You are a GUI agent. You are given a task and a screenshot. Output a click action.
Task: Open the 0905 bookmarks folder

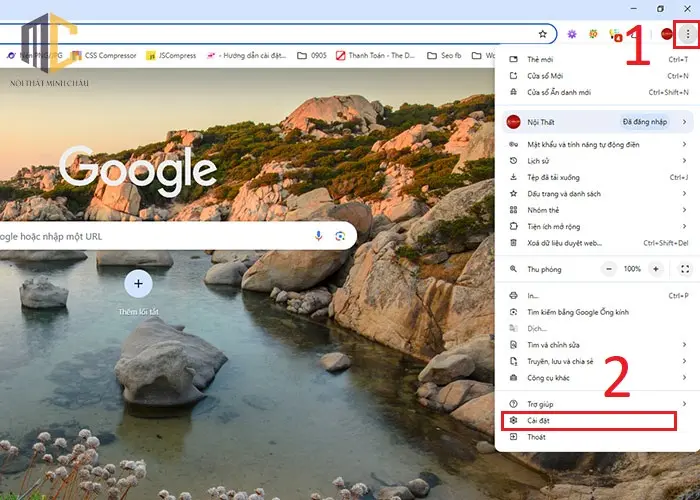pos(312,55)
